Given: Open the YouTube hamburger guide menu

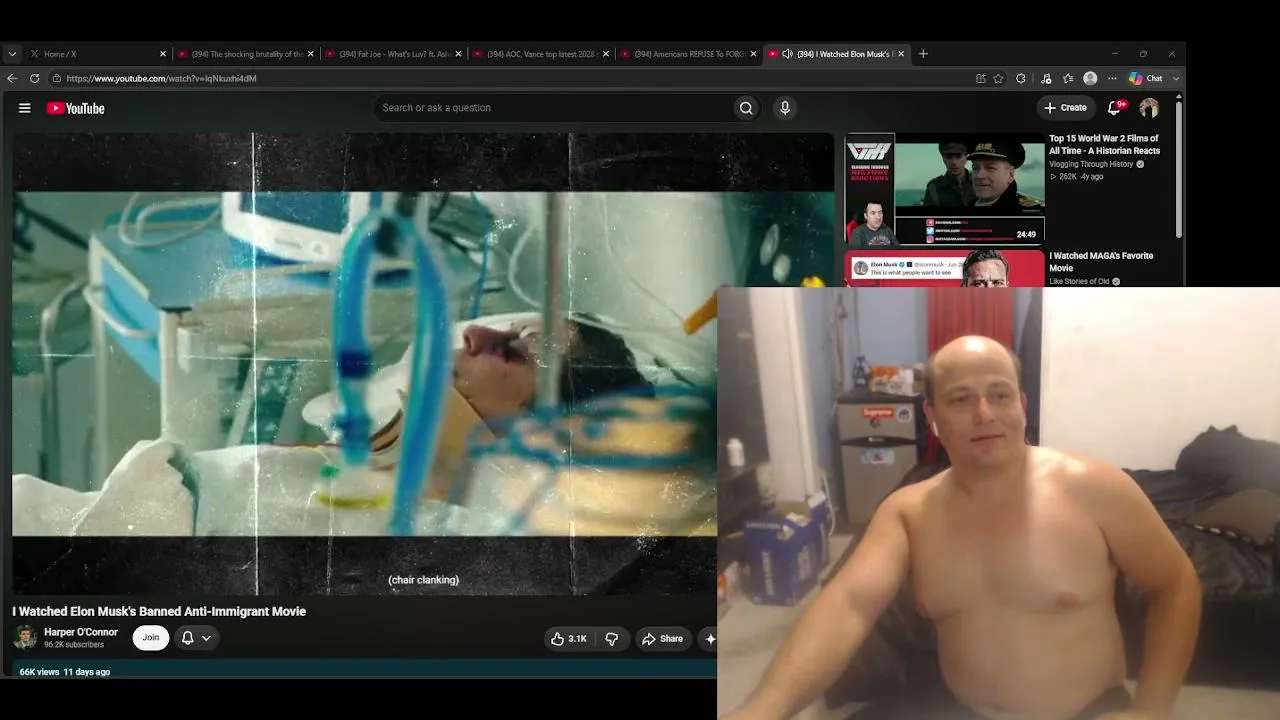Looking at the screenshot, I should click(x=25, y=108).
